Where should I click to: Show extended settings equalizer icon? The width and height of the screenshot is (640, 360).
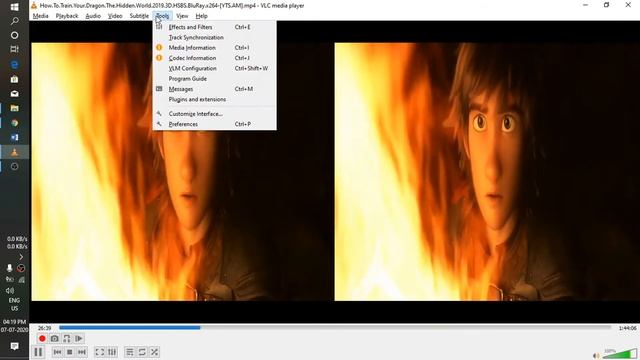112,352
